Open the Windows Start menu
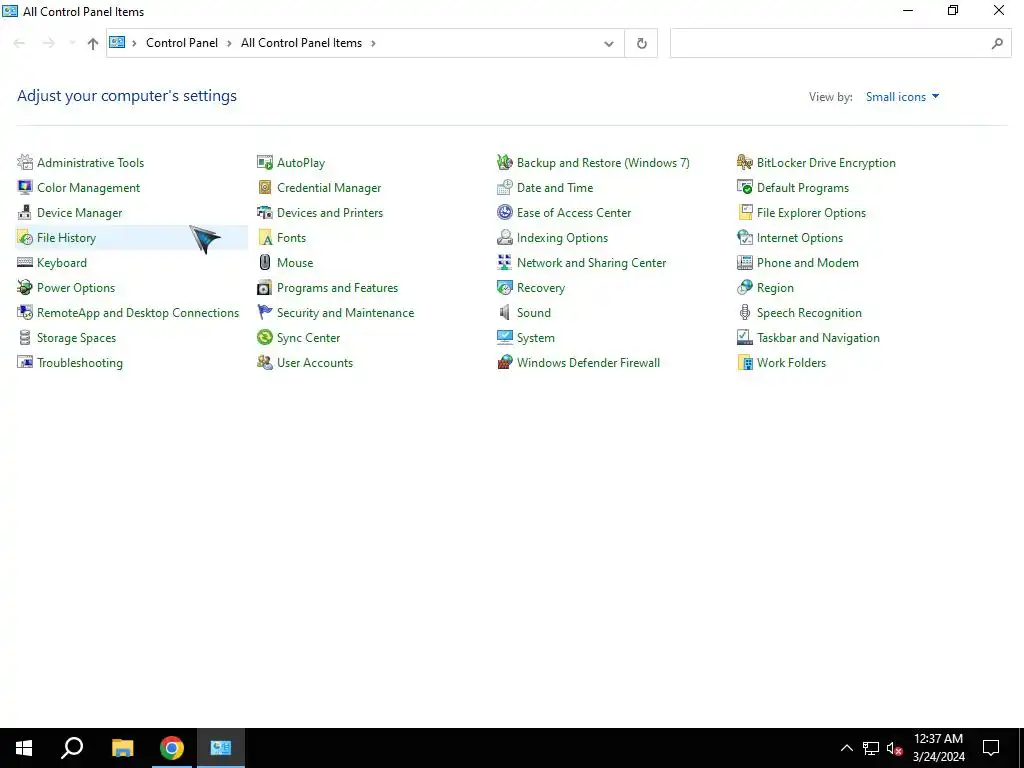Viewport: 1024px width, 768px height. click(x=24, y=748)
